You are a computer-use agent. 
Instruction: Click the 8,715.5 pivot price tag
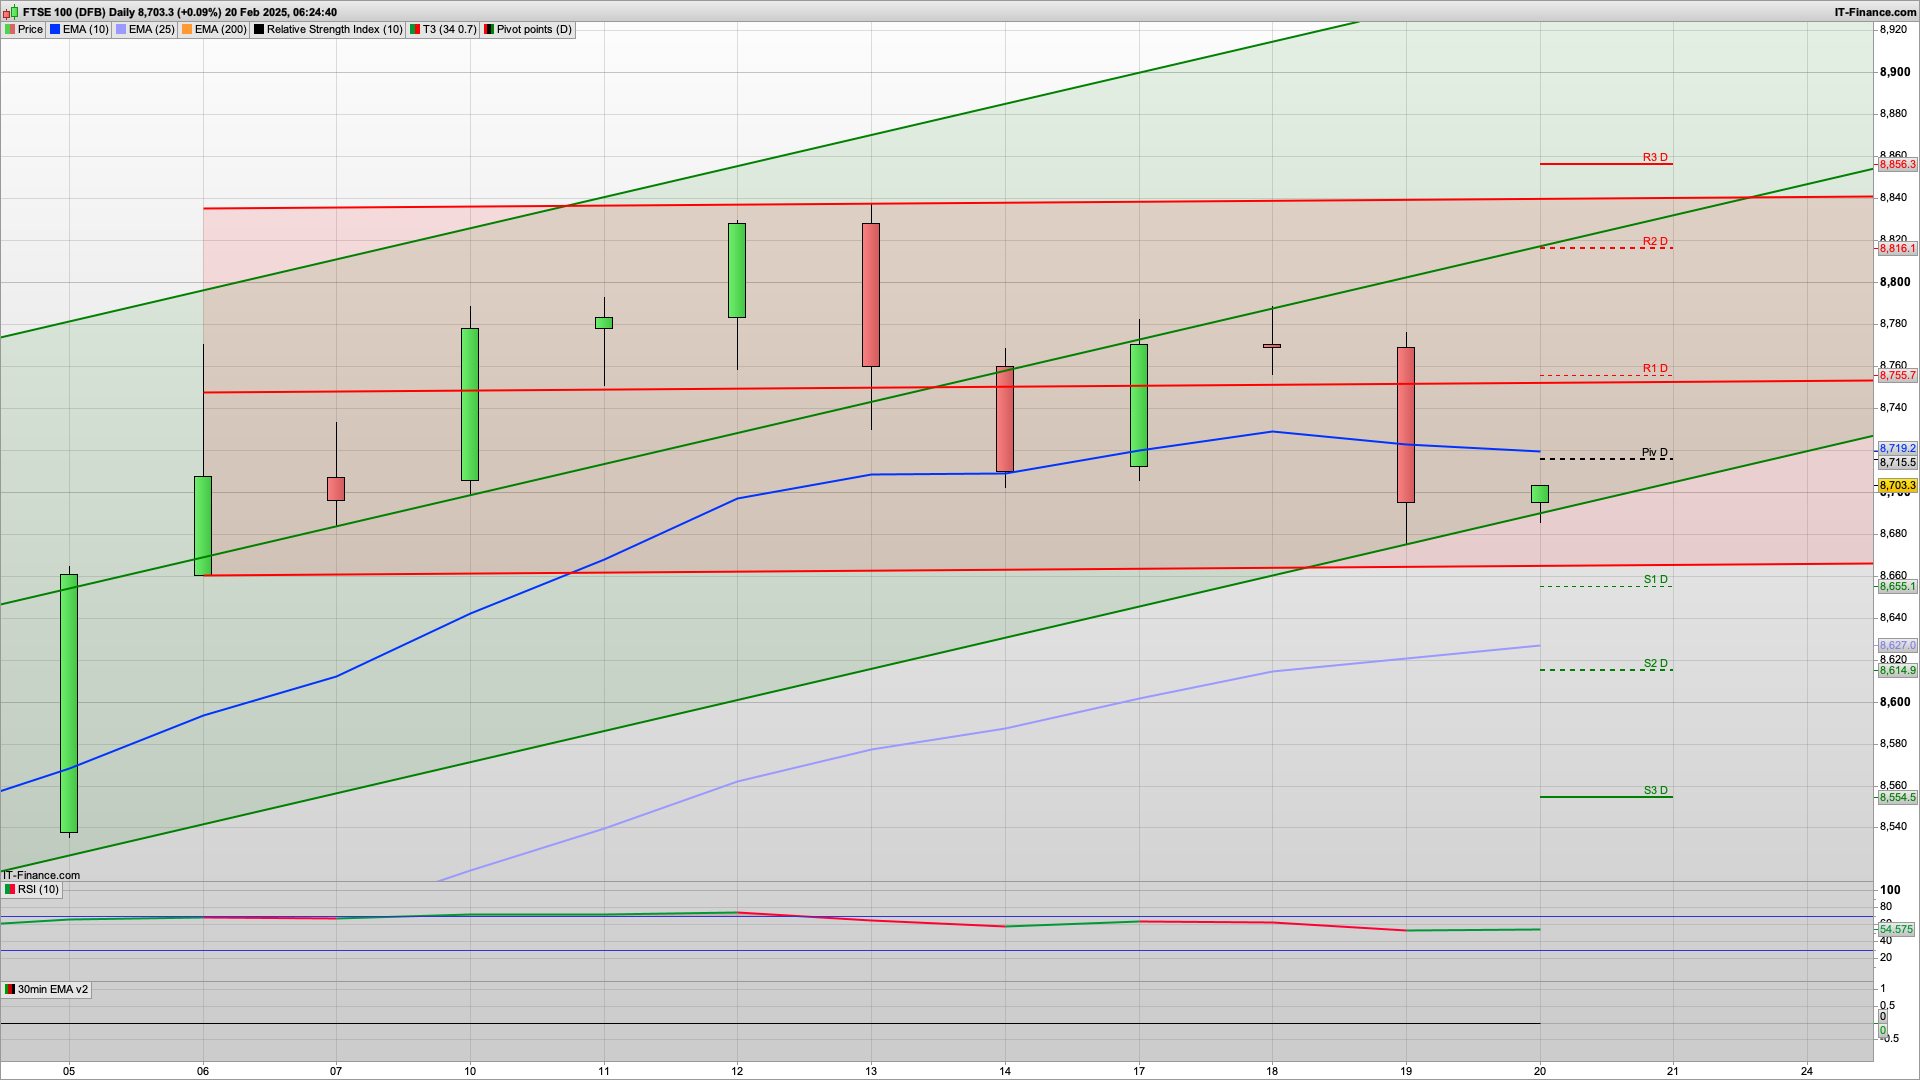[x=1897, y=462]
